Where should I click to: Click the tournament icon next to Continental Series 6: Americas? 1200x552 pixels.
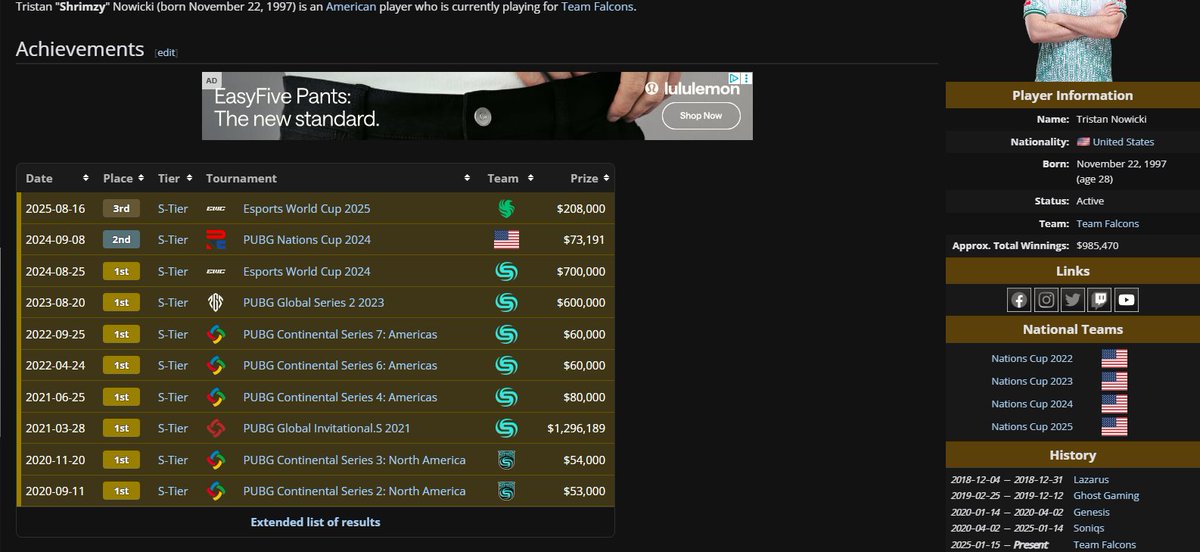(x=215, y=366)
